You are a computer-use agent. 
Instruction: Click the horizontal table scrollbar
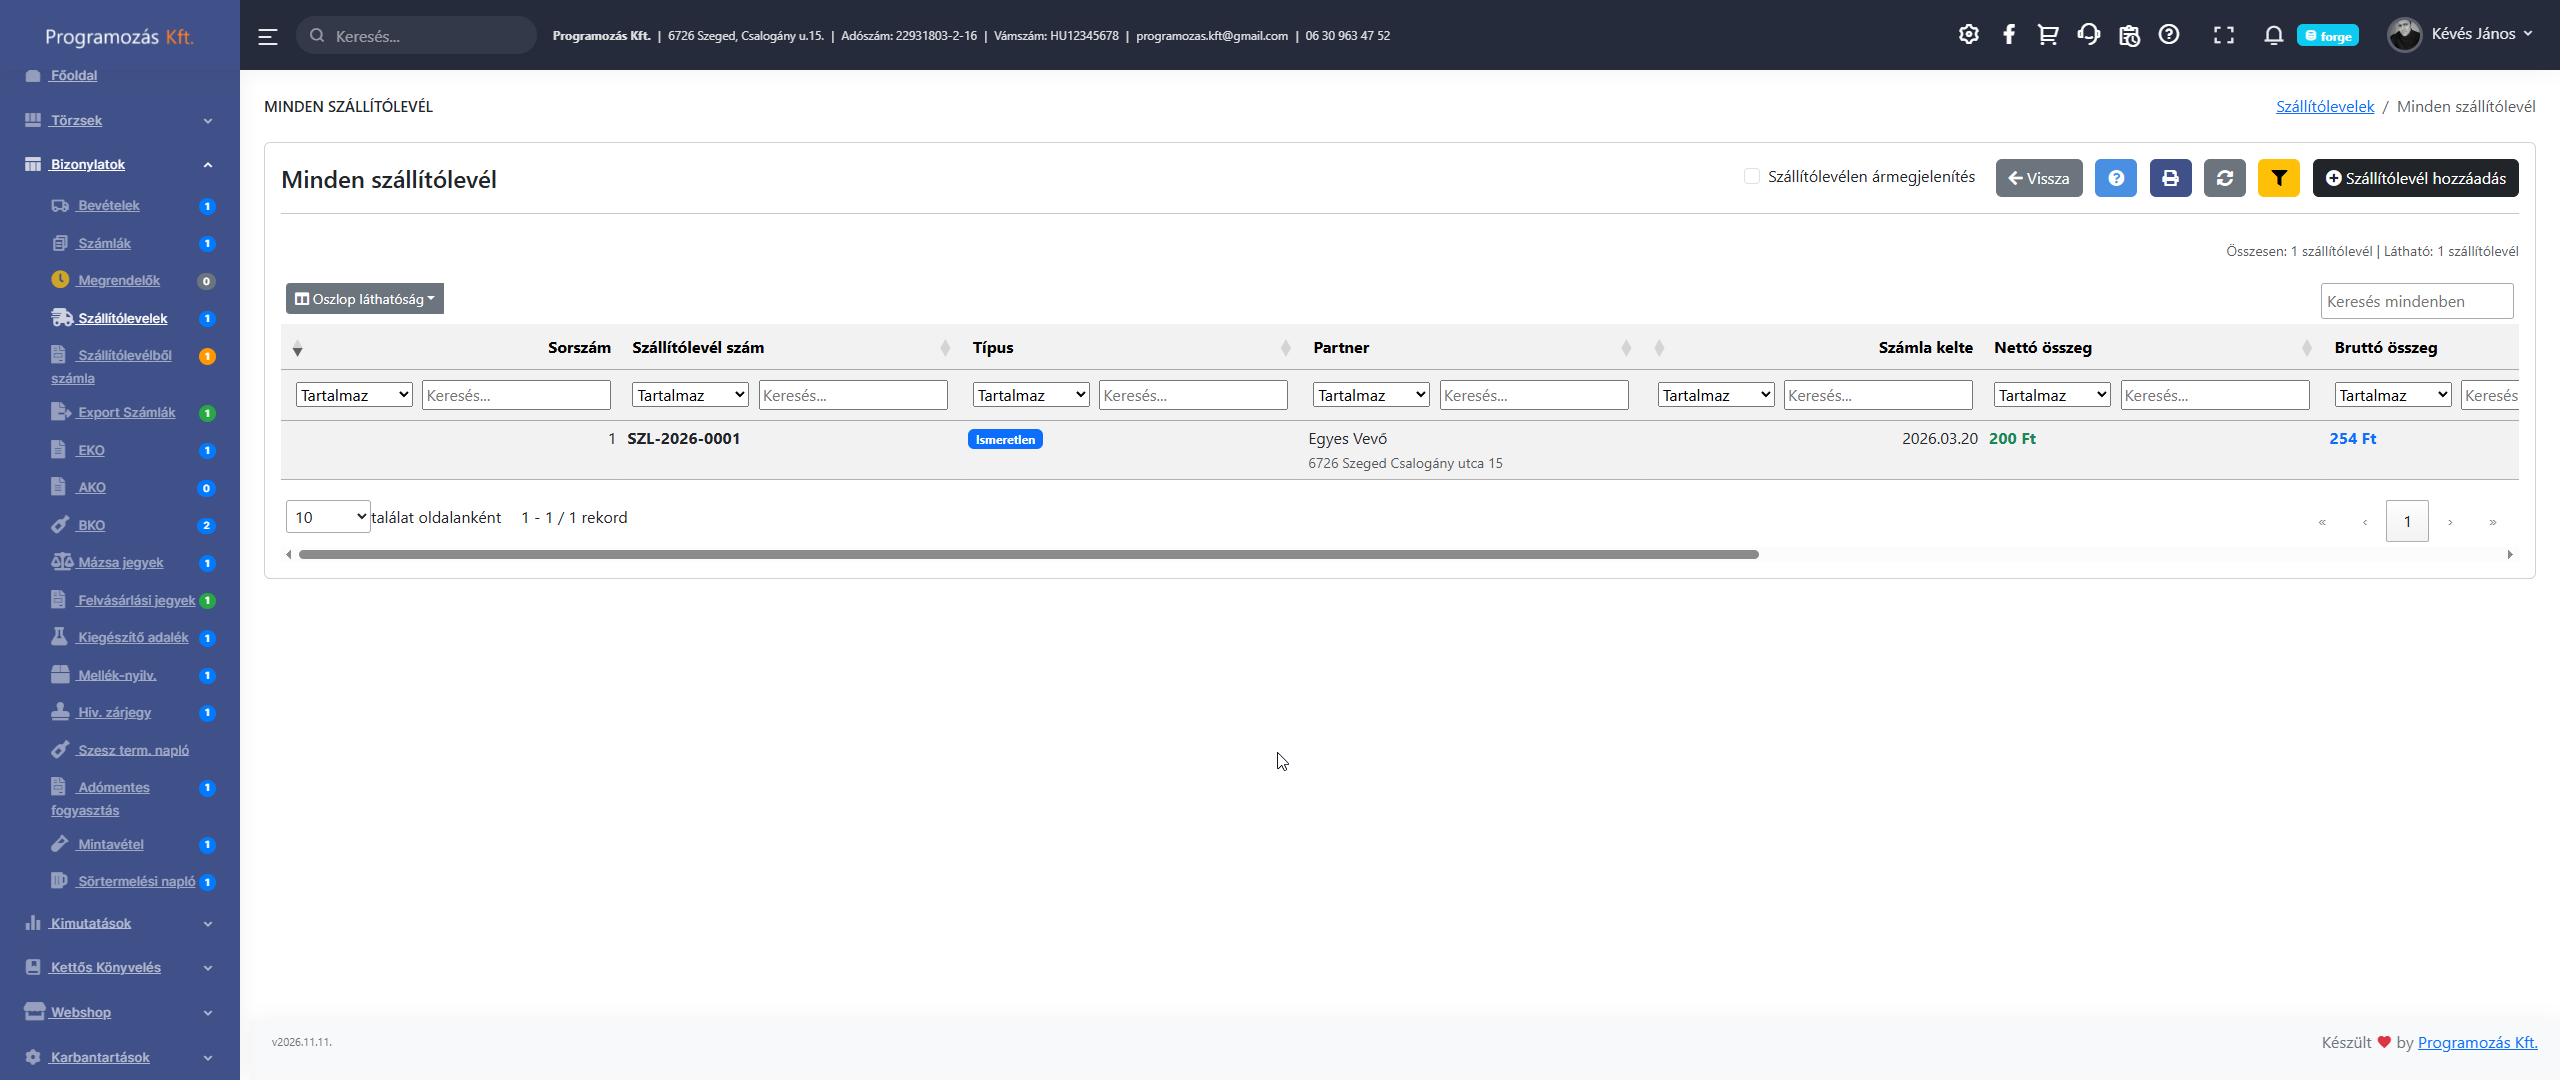tap(1027, 554)
